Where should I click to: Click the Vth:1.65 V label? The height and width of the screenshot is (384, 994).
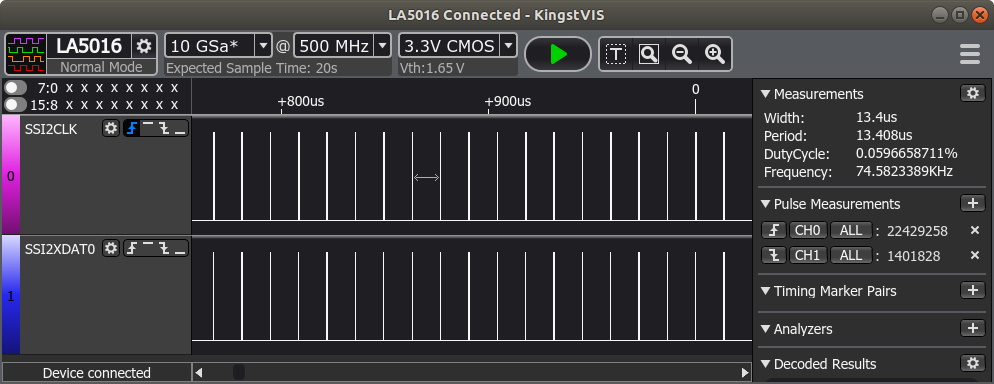click(x=432, y=68)
